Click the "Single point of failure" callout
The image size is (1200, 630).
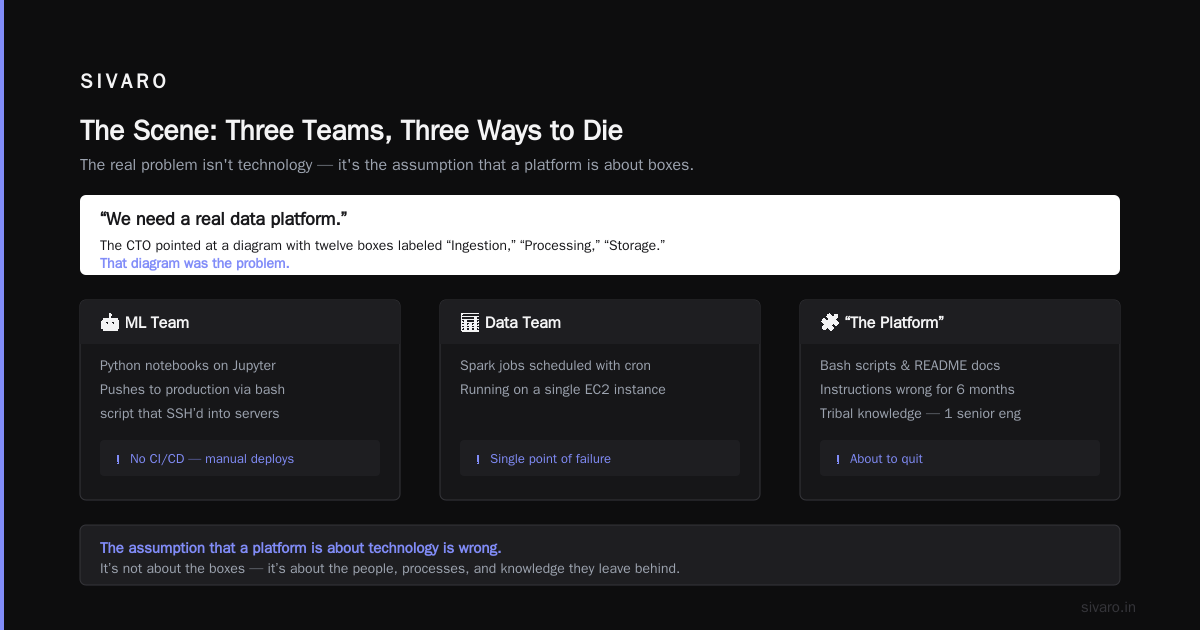point(600,458)
